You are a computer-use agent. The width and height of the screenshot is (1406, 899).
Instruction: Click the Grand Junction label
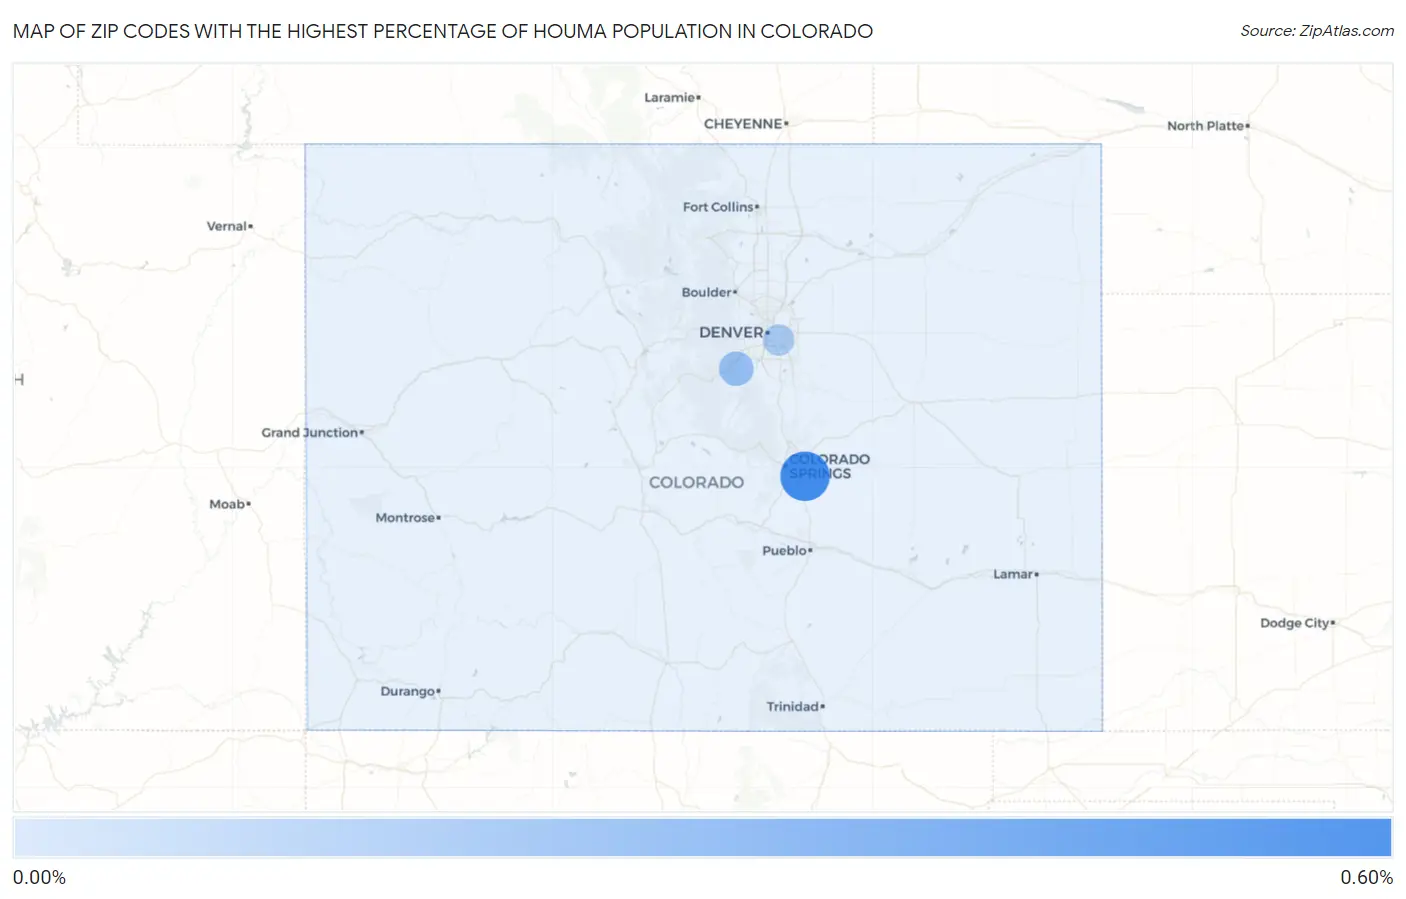click(310, 433)
